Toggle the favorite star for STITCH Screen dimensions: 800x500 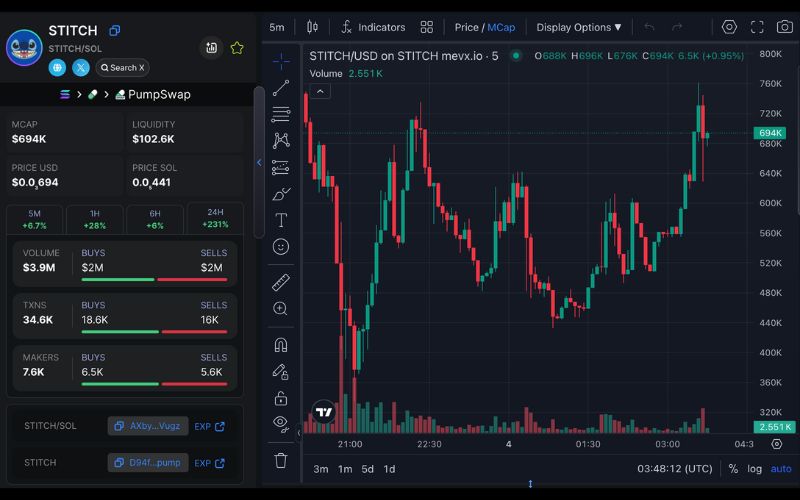point(237,48)
